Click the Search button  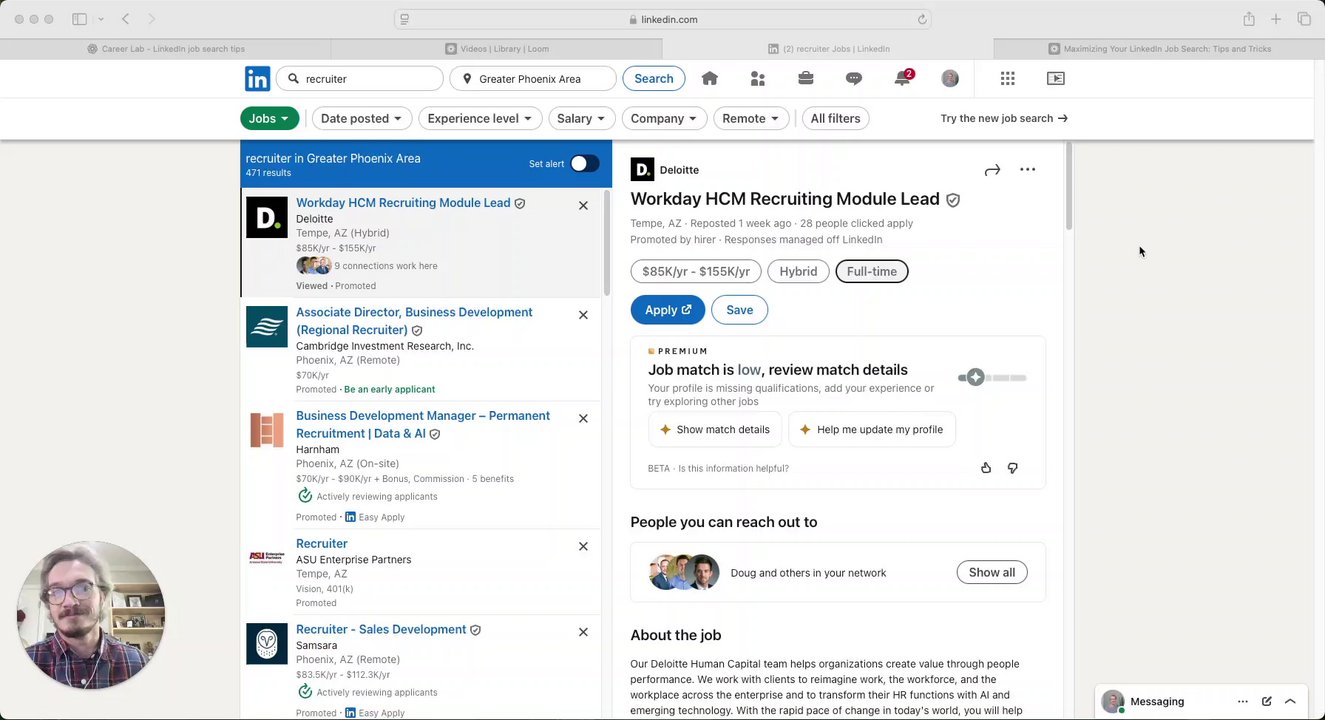tap(654, 79)
